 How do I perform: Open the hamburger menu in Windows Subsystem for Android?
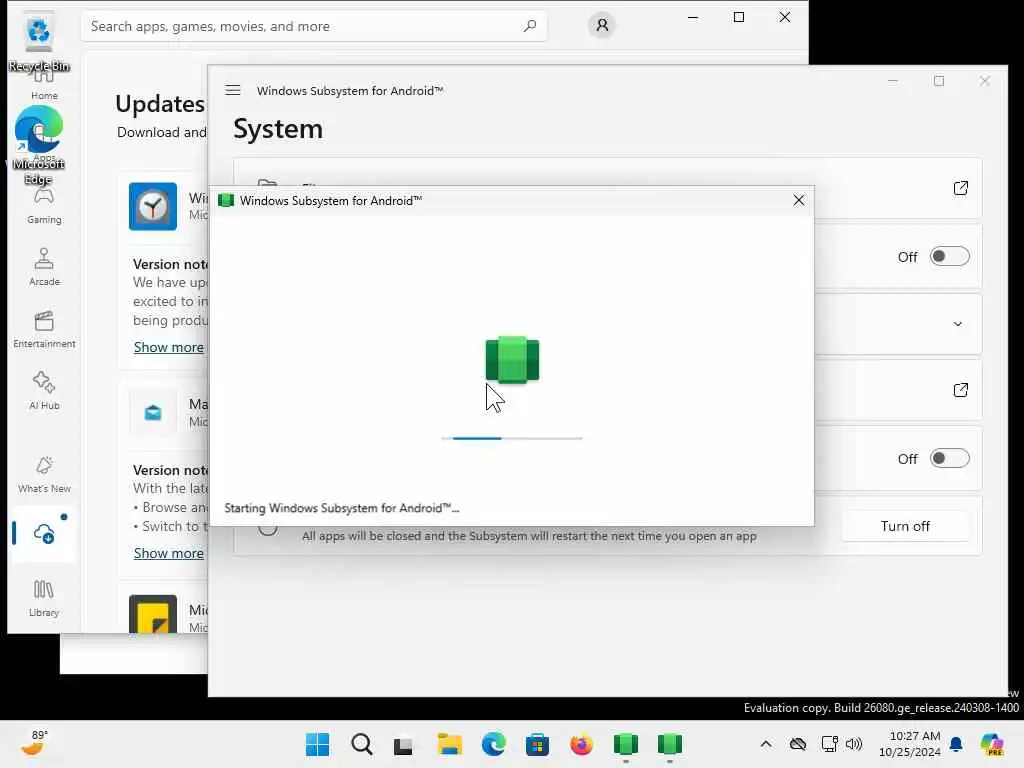point(232,90)
